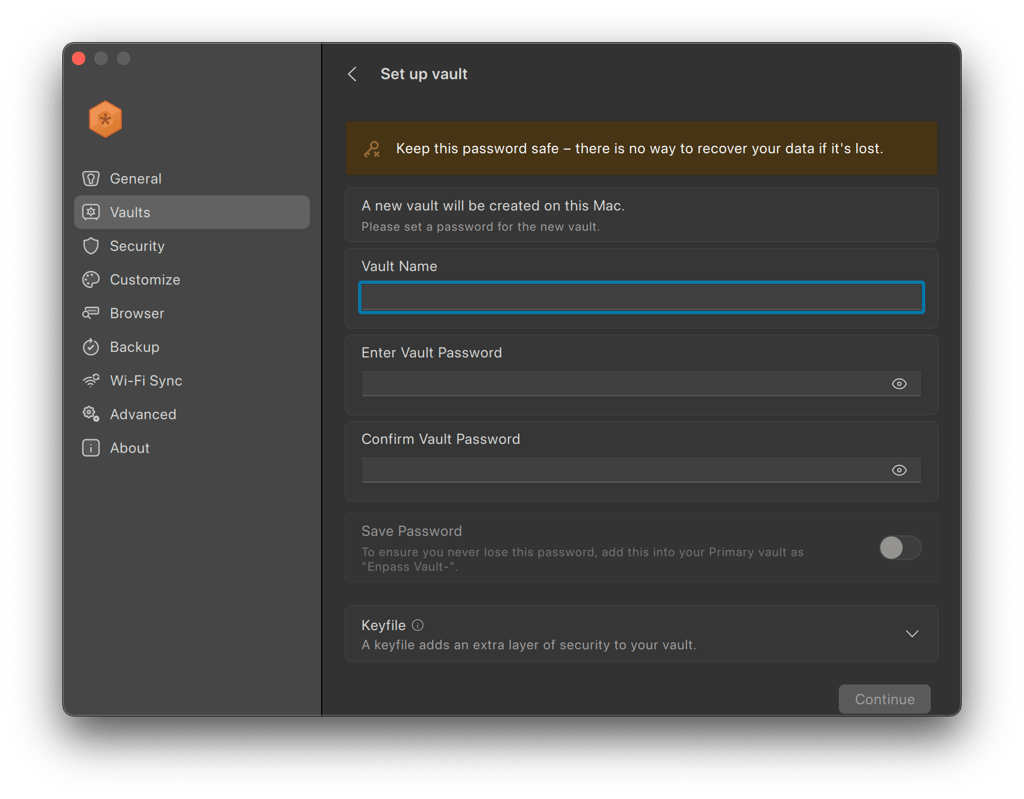Click "A keyfile adds an extra layer" text
This screenshot has width=1024, height=799.
(x=529, y=645)
